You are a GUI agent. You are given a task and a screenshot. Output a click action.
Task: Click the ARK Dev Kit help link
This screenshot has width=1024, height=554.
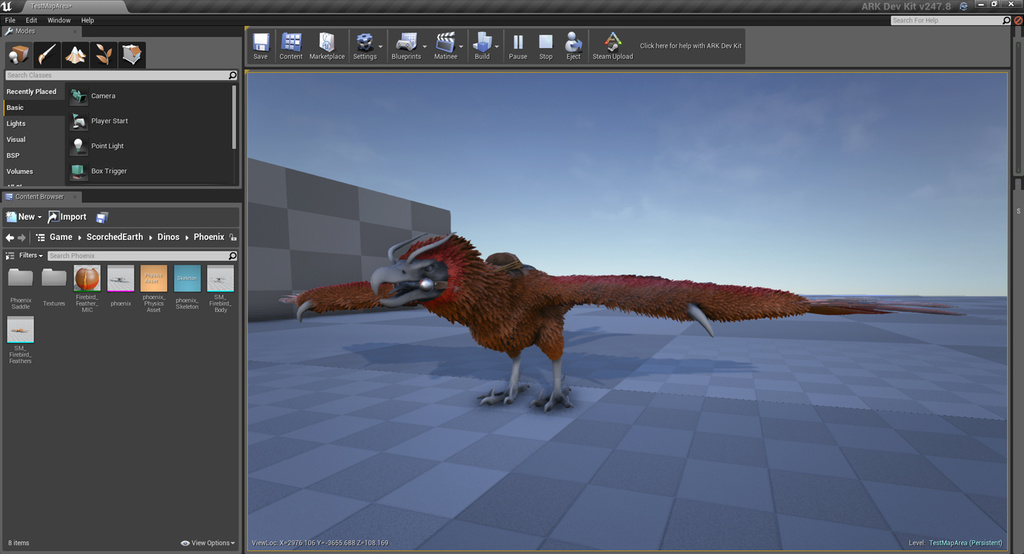(689, 46)
